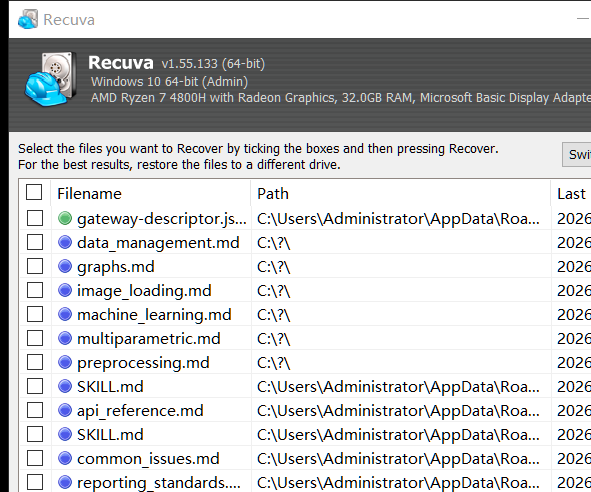
Task: Click the C:\?\ path of machine_learning.md
Action: click(274, 315)
